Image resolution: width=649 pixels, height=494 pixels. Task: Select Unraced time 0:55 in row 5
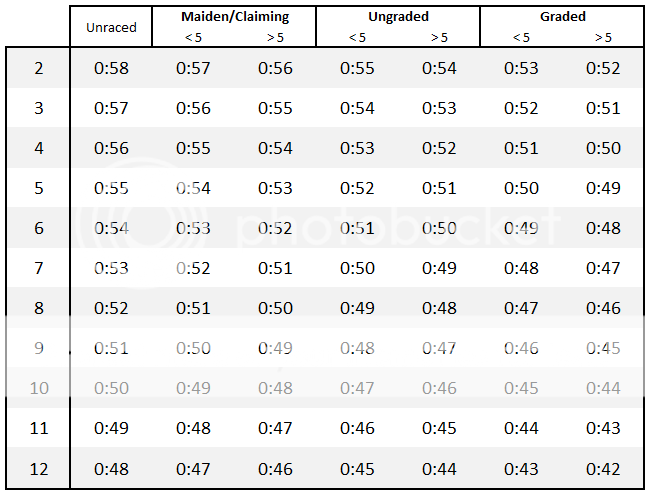point(111,188)
